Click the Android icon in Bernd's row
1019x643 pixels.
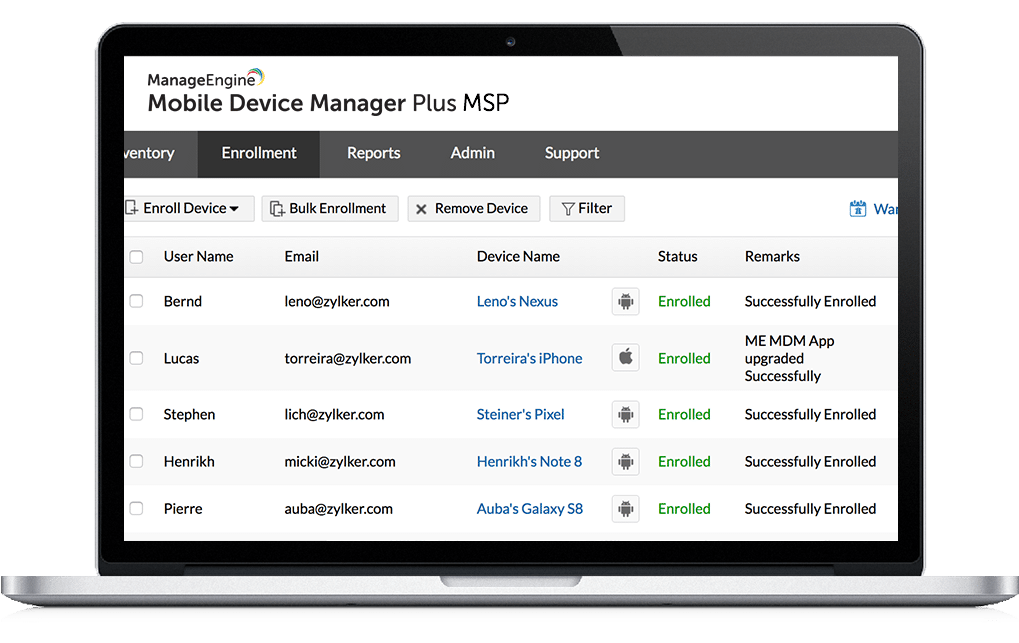[625, 302]
